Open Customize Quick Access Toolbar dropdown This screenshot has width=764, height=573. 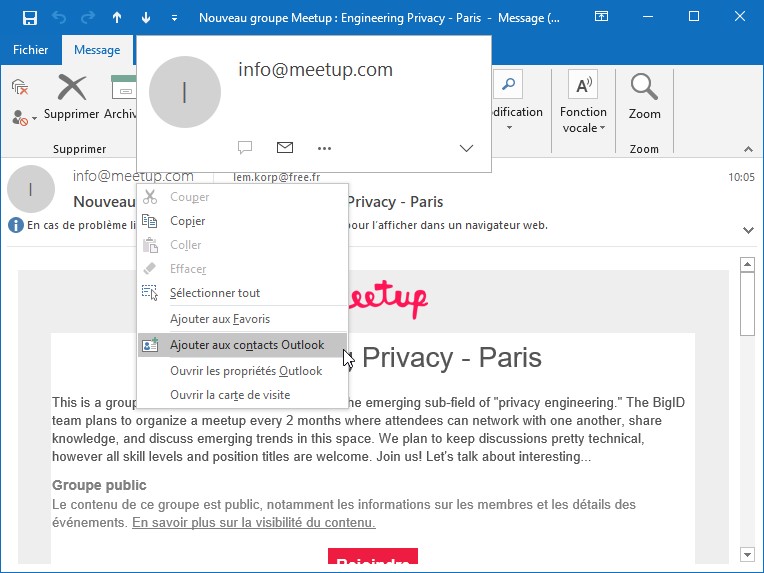click(175, 17)
